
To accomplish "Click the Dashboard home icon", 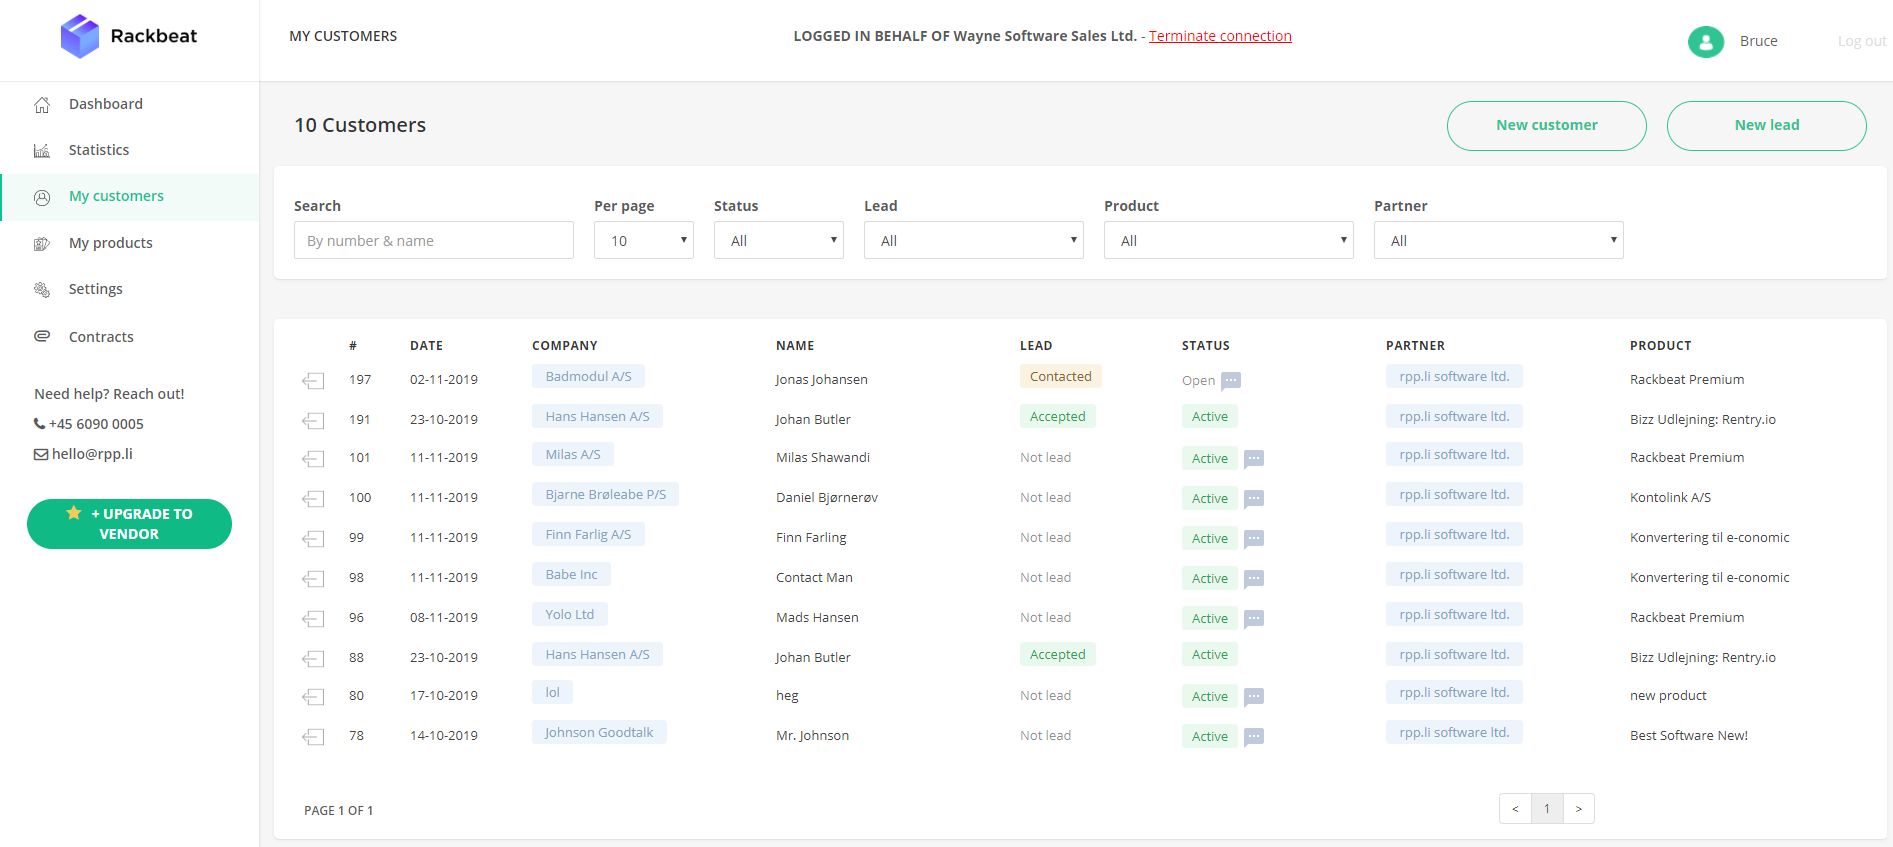I will click(x=42, y=104).
